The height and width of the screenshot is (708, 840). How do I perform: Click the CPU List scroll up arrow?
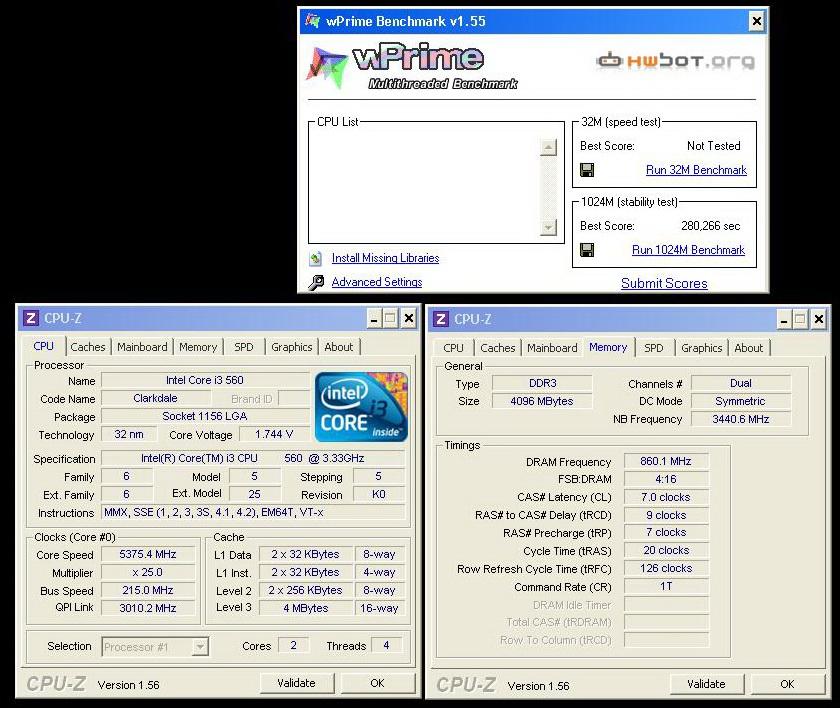click(548, 147)
